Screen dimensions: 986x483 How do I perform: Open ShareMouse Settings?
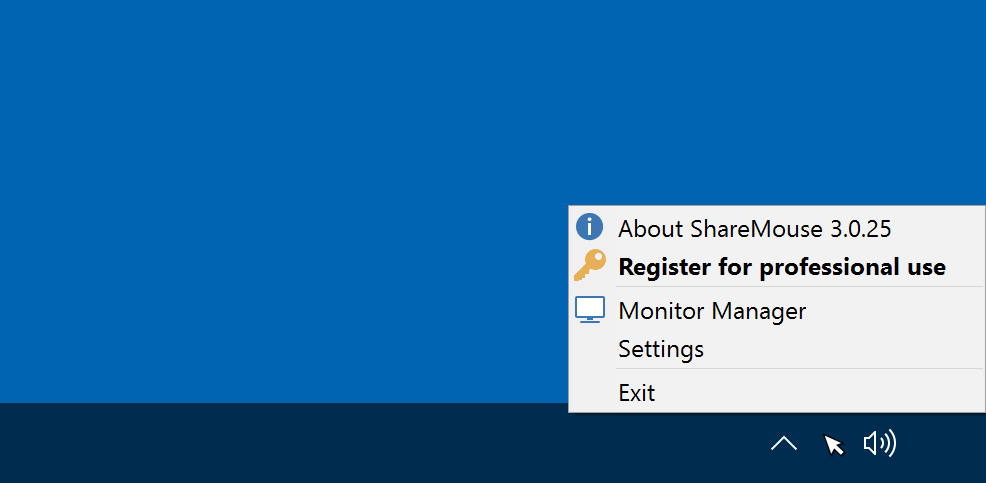point(777,348)
